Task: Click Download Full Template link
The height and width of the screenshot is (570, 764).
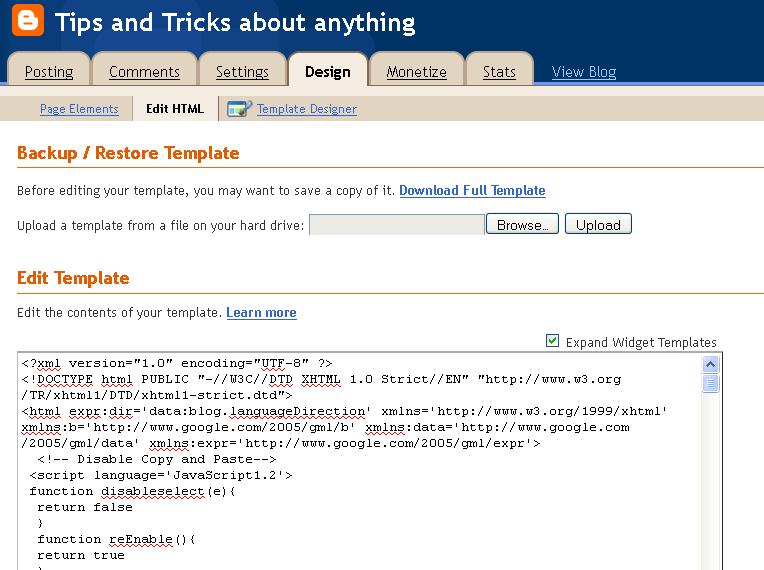Action: click(x=472, y=190)
